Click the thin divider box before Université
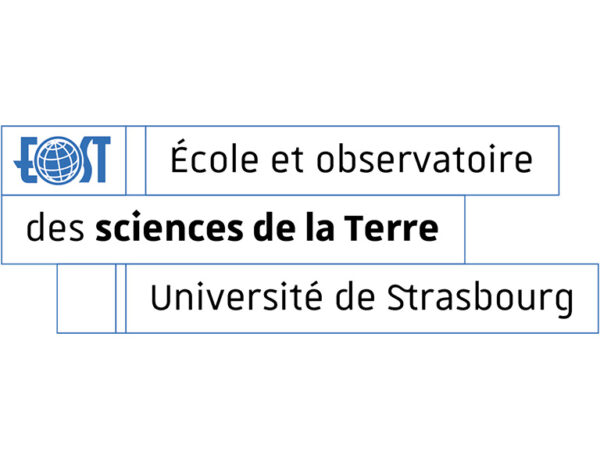Viewport: 600px width, 459px height. (121, 298)
